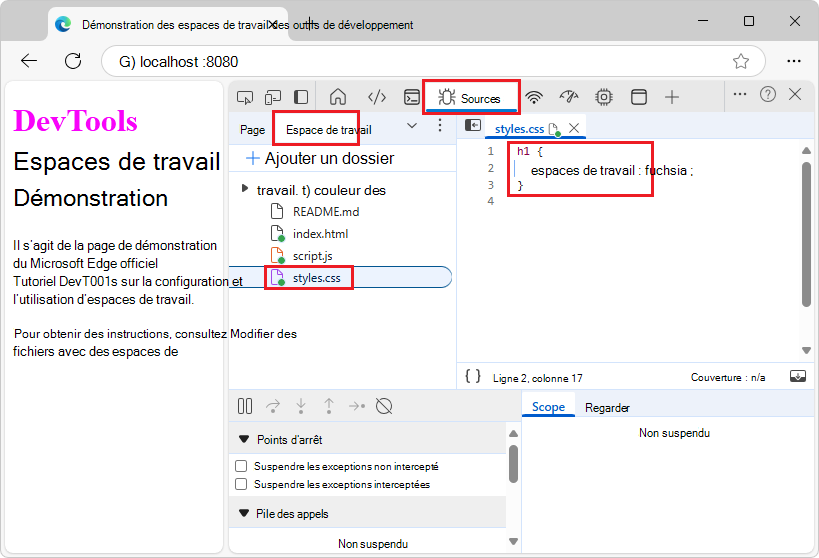
Task: Open the Performance tool gauge icon
Action: coord(569,97)
